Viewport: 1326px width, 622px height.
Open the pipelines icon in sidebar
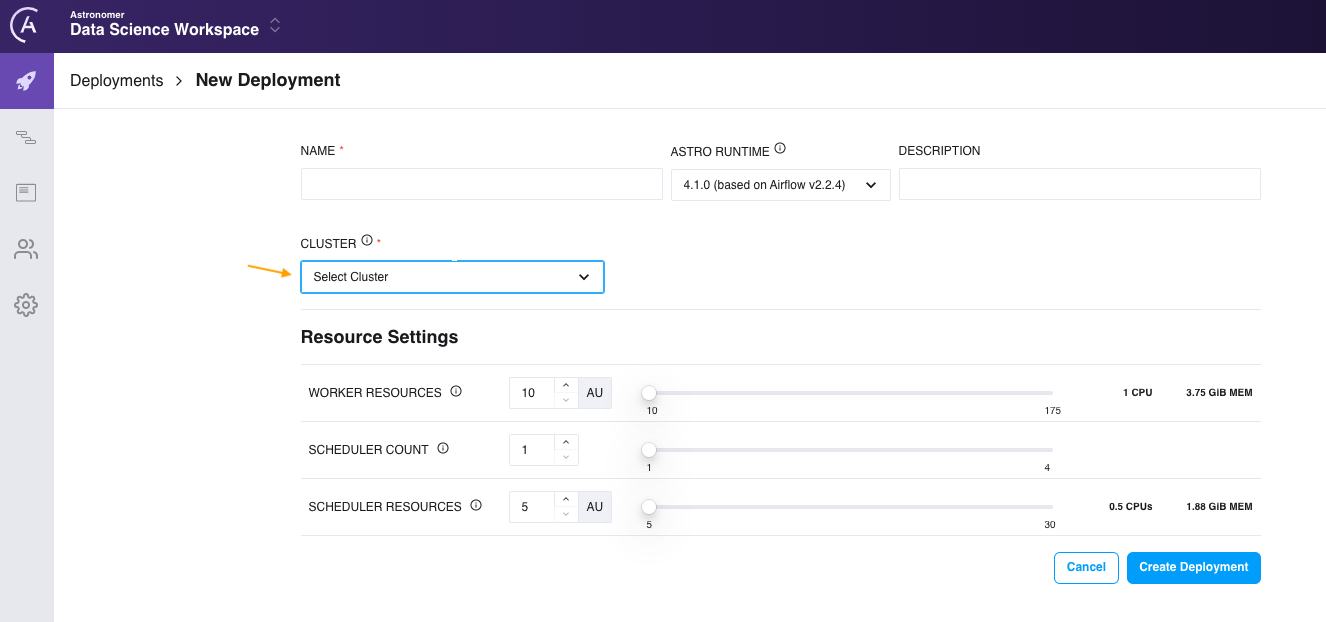pyautogui.click(x=26, y=137)
